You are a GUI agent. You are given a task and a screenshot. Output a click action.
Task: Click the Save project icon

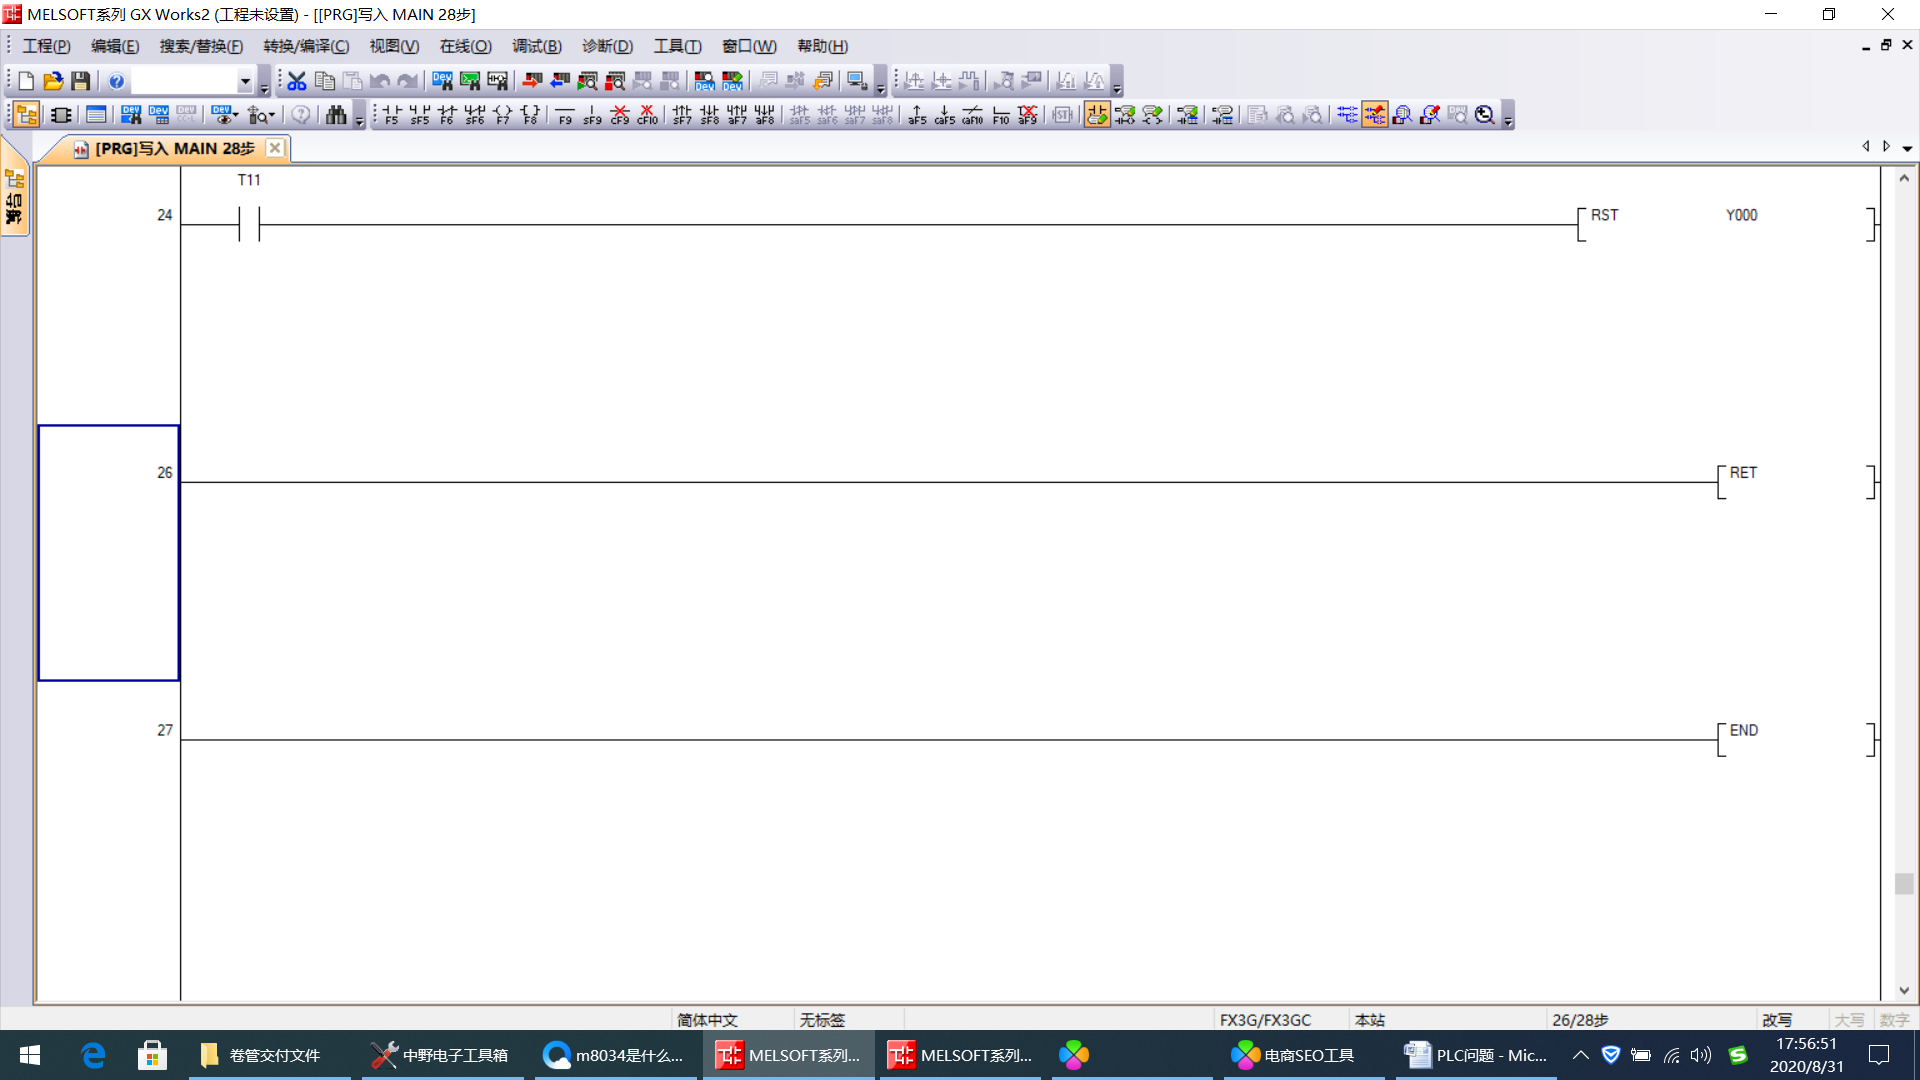click(81, 81)
